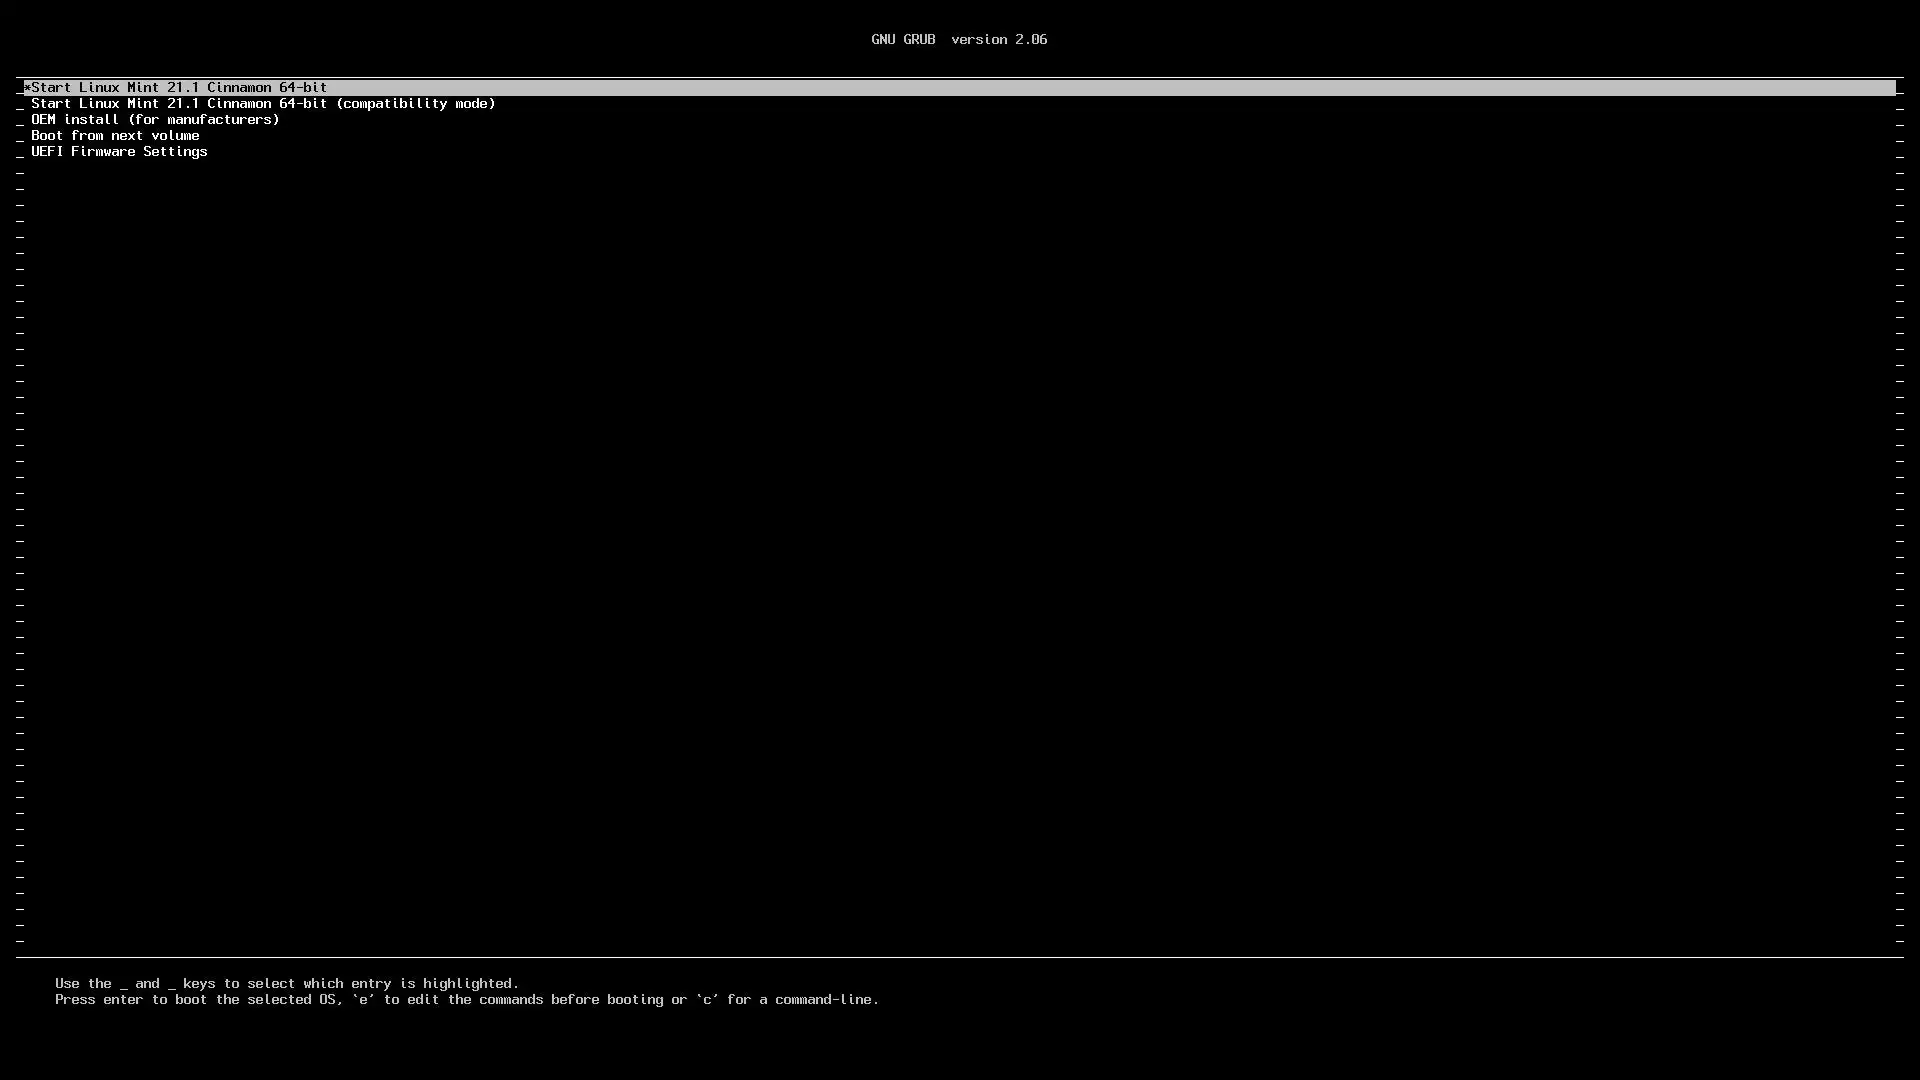Click the '(for manufacturers)' text in OEM entry
Image resolution: width=1920 pixels, height=1080 pixels.
[x=204, y=120]
